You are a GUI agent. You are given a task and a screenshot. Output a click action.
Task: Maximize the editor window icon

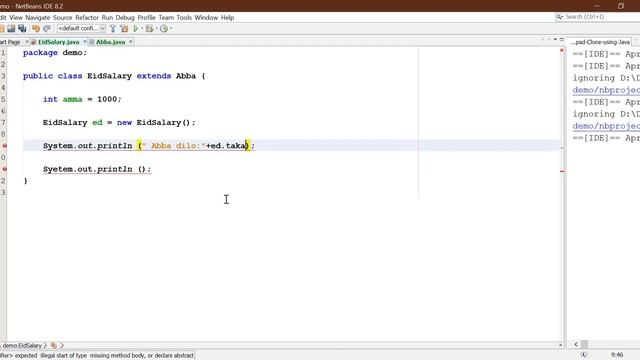click(562, 40)
